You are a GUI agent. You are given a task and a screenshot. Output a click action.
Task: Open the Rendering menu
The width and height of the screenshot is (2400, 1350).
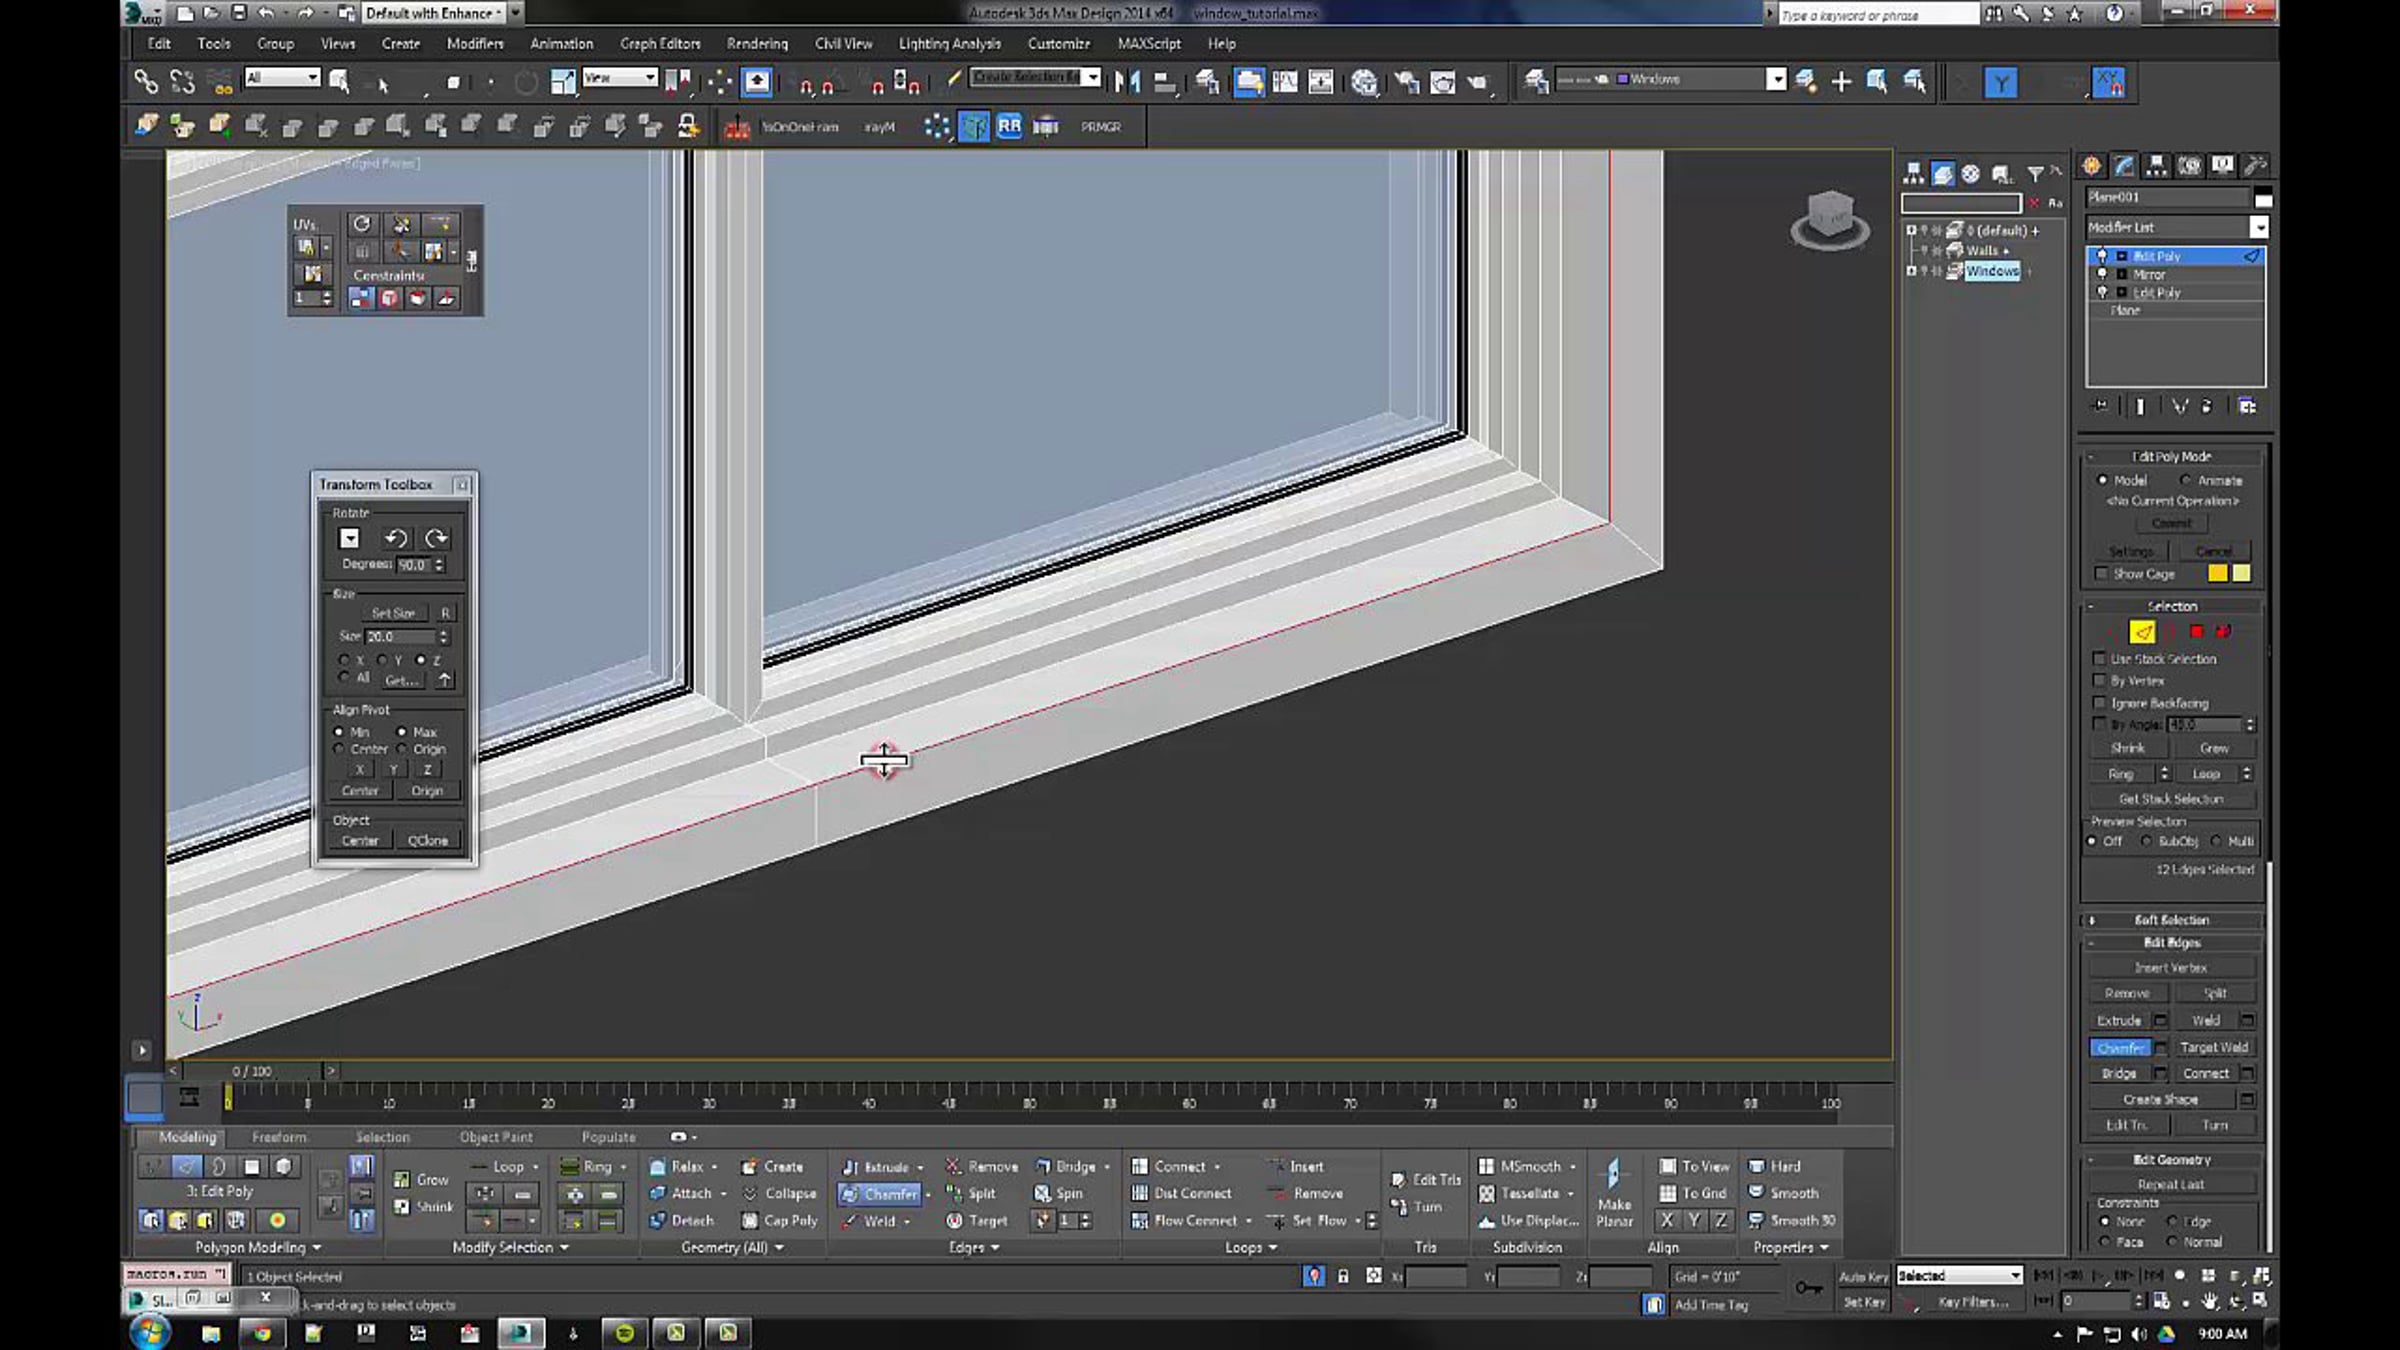tap(756, 43)
